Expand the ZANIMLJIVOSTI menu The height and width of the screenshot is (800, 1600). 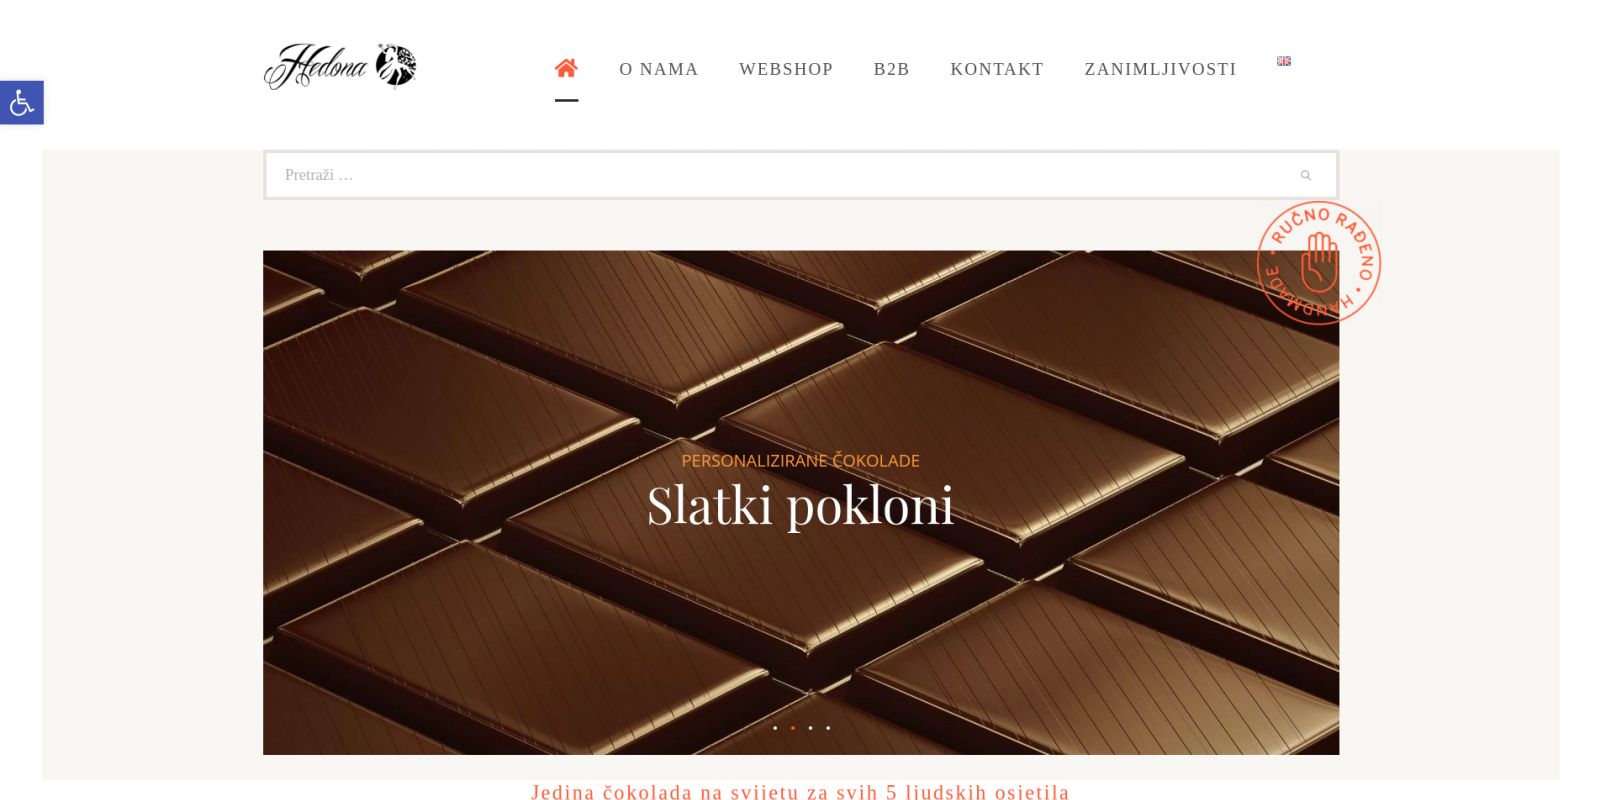tap(1161, 69)
